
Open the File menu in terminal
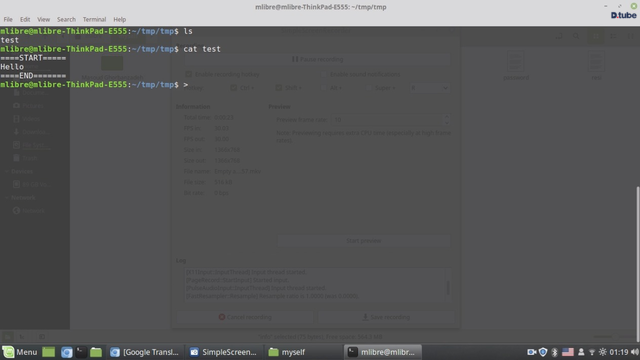[x=8, y=19]
